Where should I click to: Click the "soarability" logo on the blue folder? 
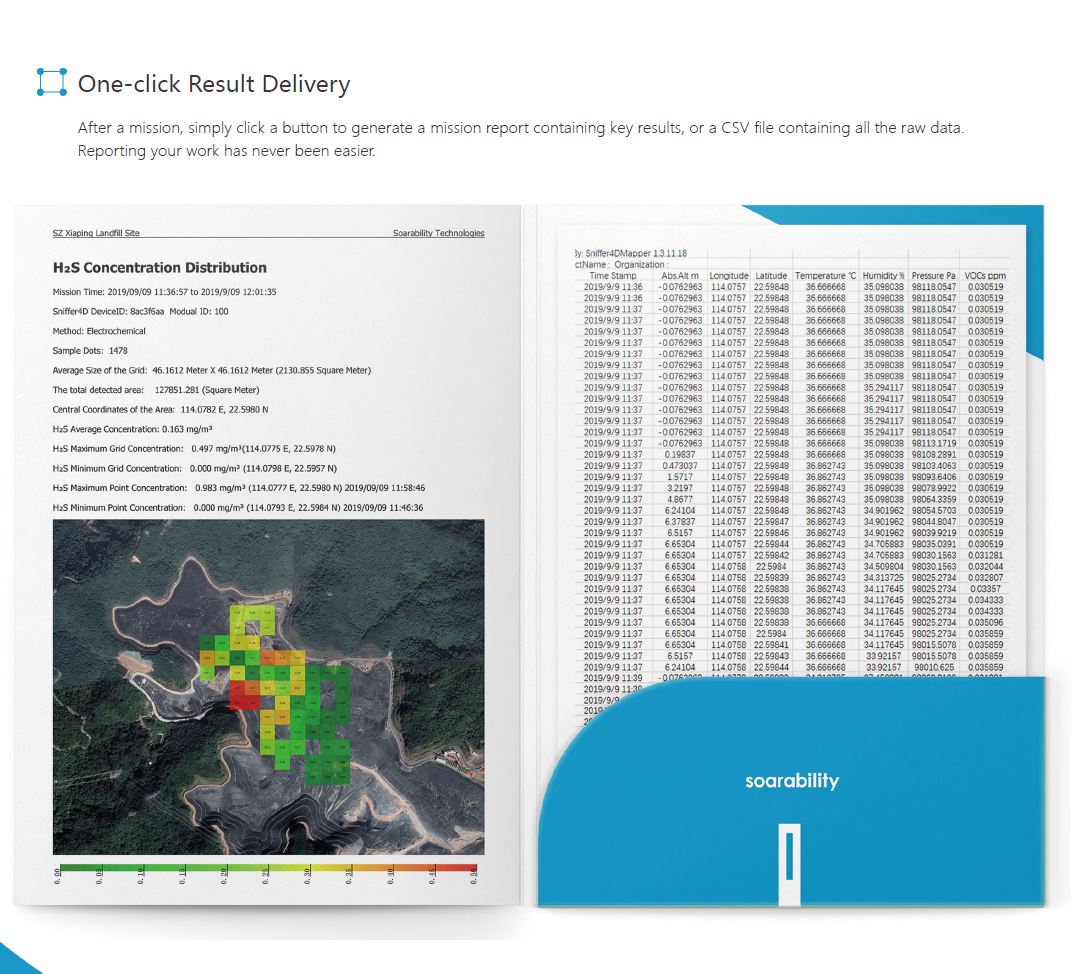pyautogui.click(x=792, y=781)
